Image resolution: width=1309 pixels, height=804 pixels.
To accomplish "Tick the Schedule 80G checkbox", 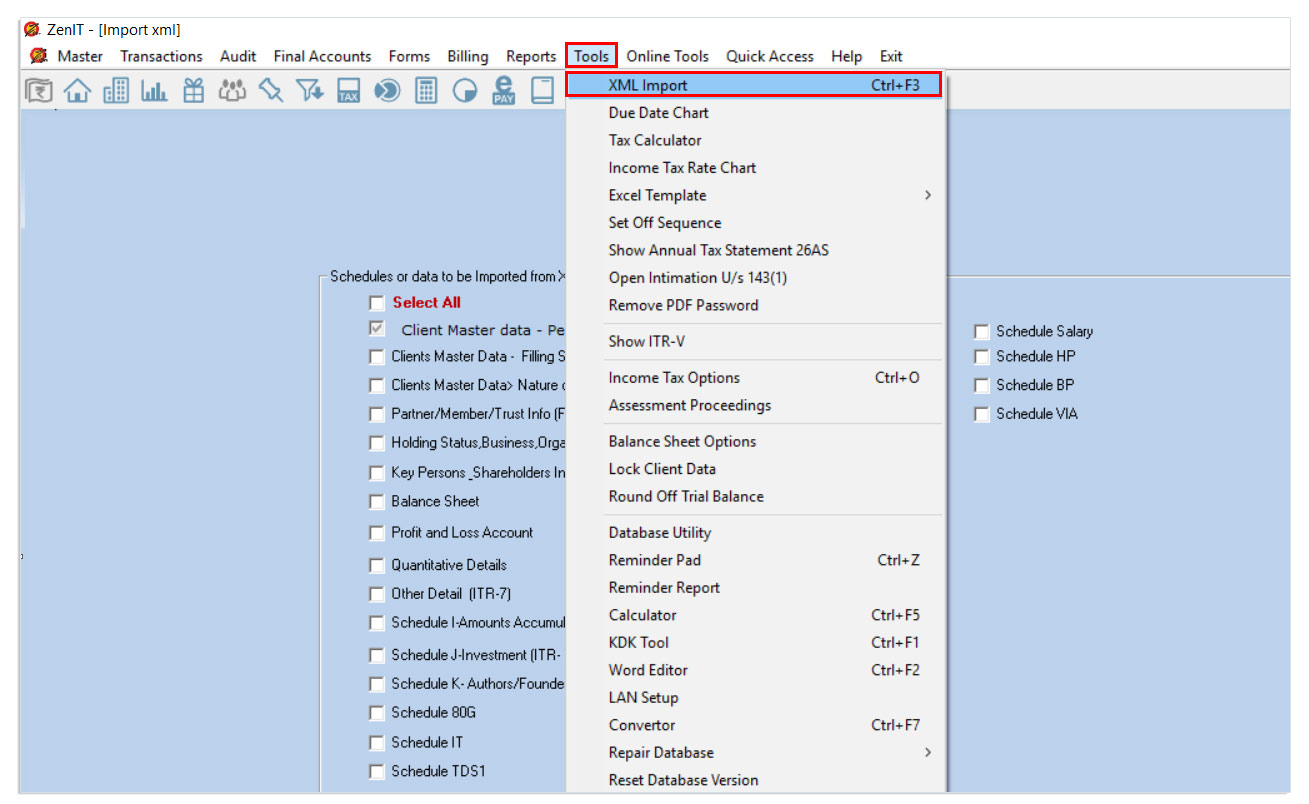I will tap(376, 713).
